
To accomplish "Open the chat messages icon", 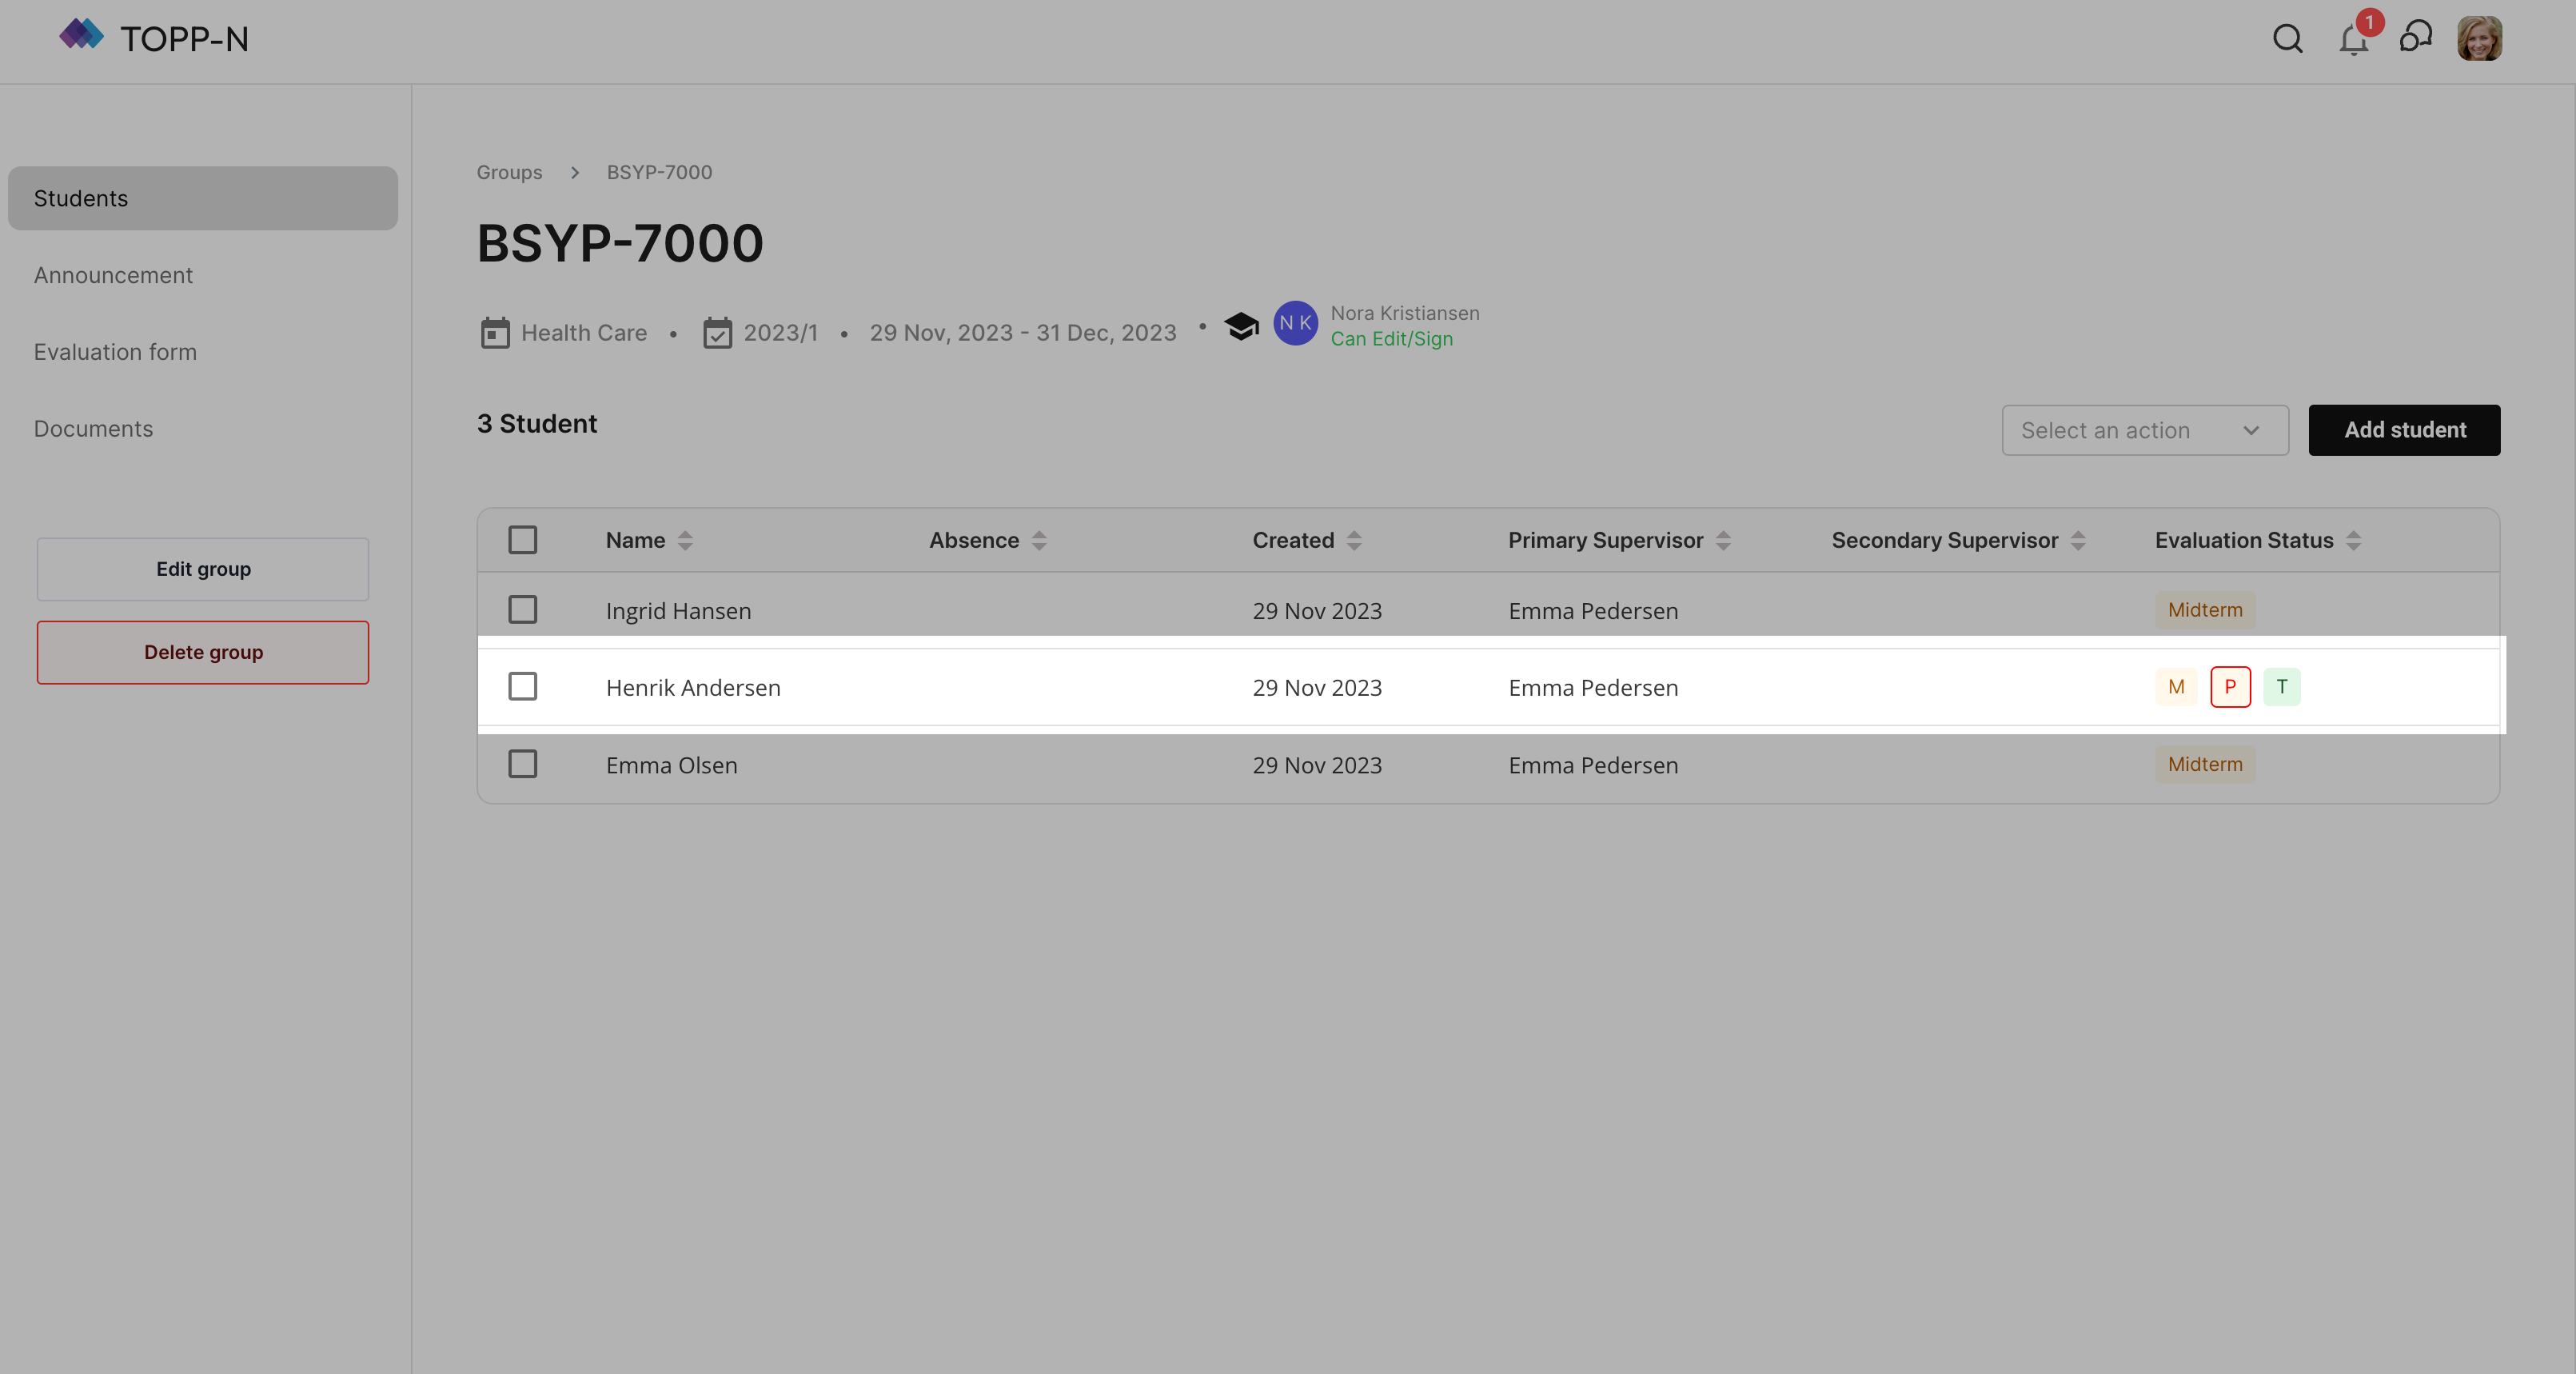I will pos(2415,38).
